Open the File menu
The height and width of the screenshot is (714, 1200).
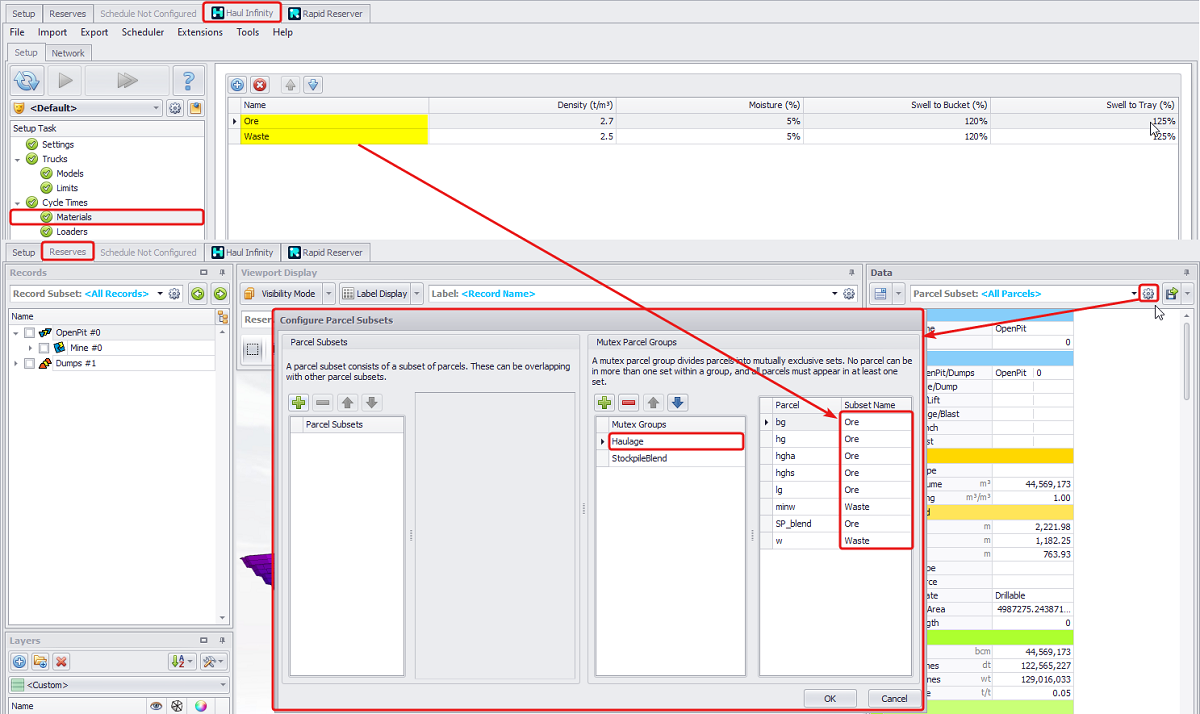coord(17,32)
